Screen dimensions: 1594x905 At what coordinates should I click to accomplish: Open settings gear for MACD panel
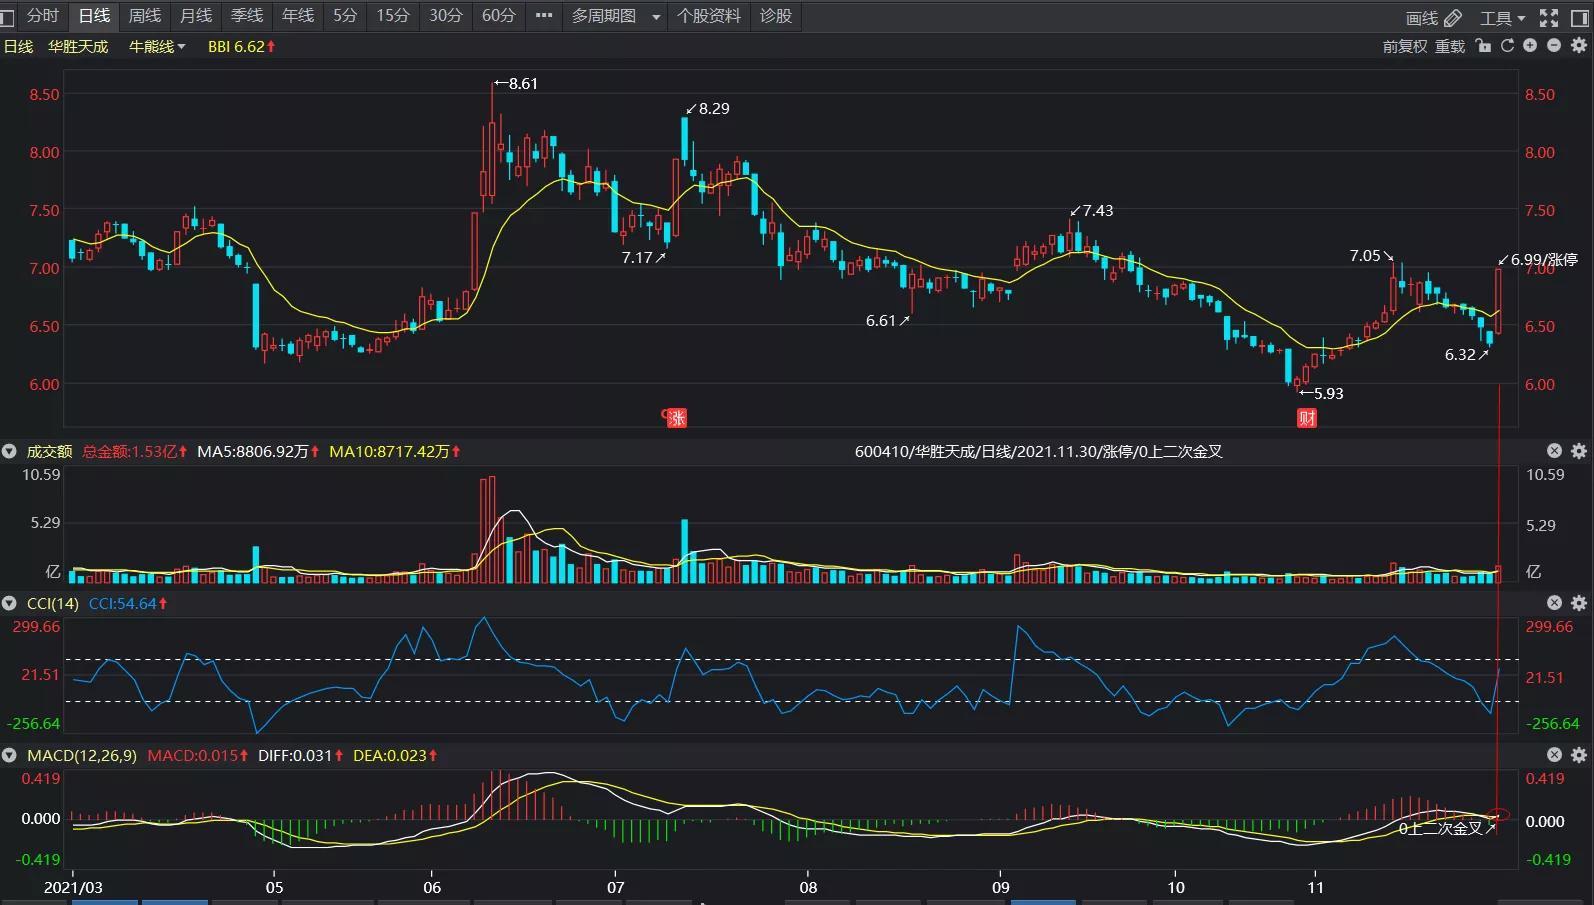click(x=1579, y=755)
